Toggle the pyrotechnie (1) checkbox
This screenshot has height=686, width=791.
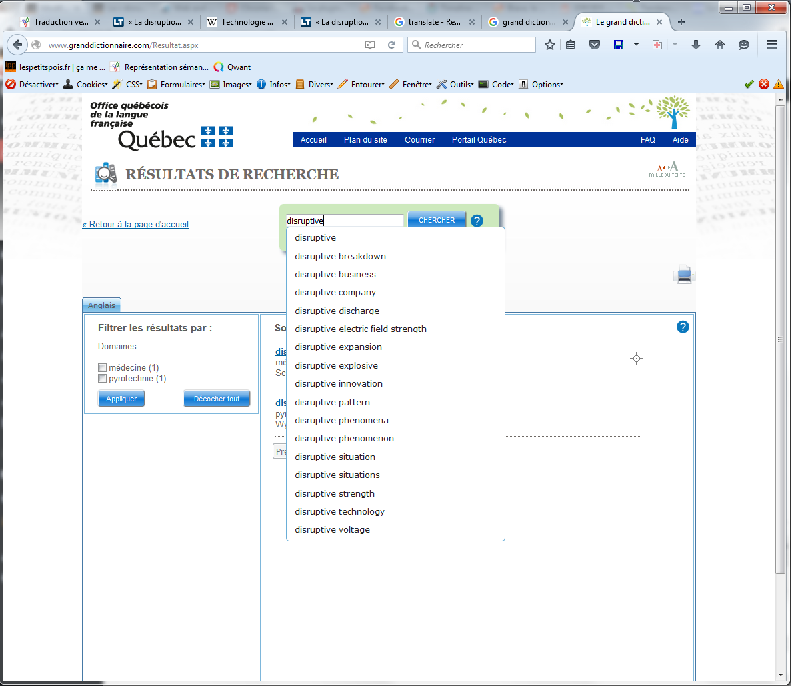tap(102, 378)
